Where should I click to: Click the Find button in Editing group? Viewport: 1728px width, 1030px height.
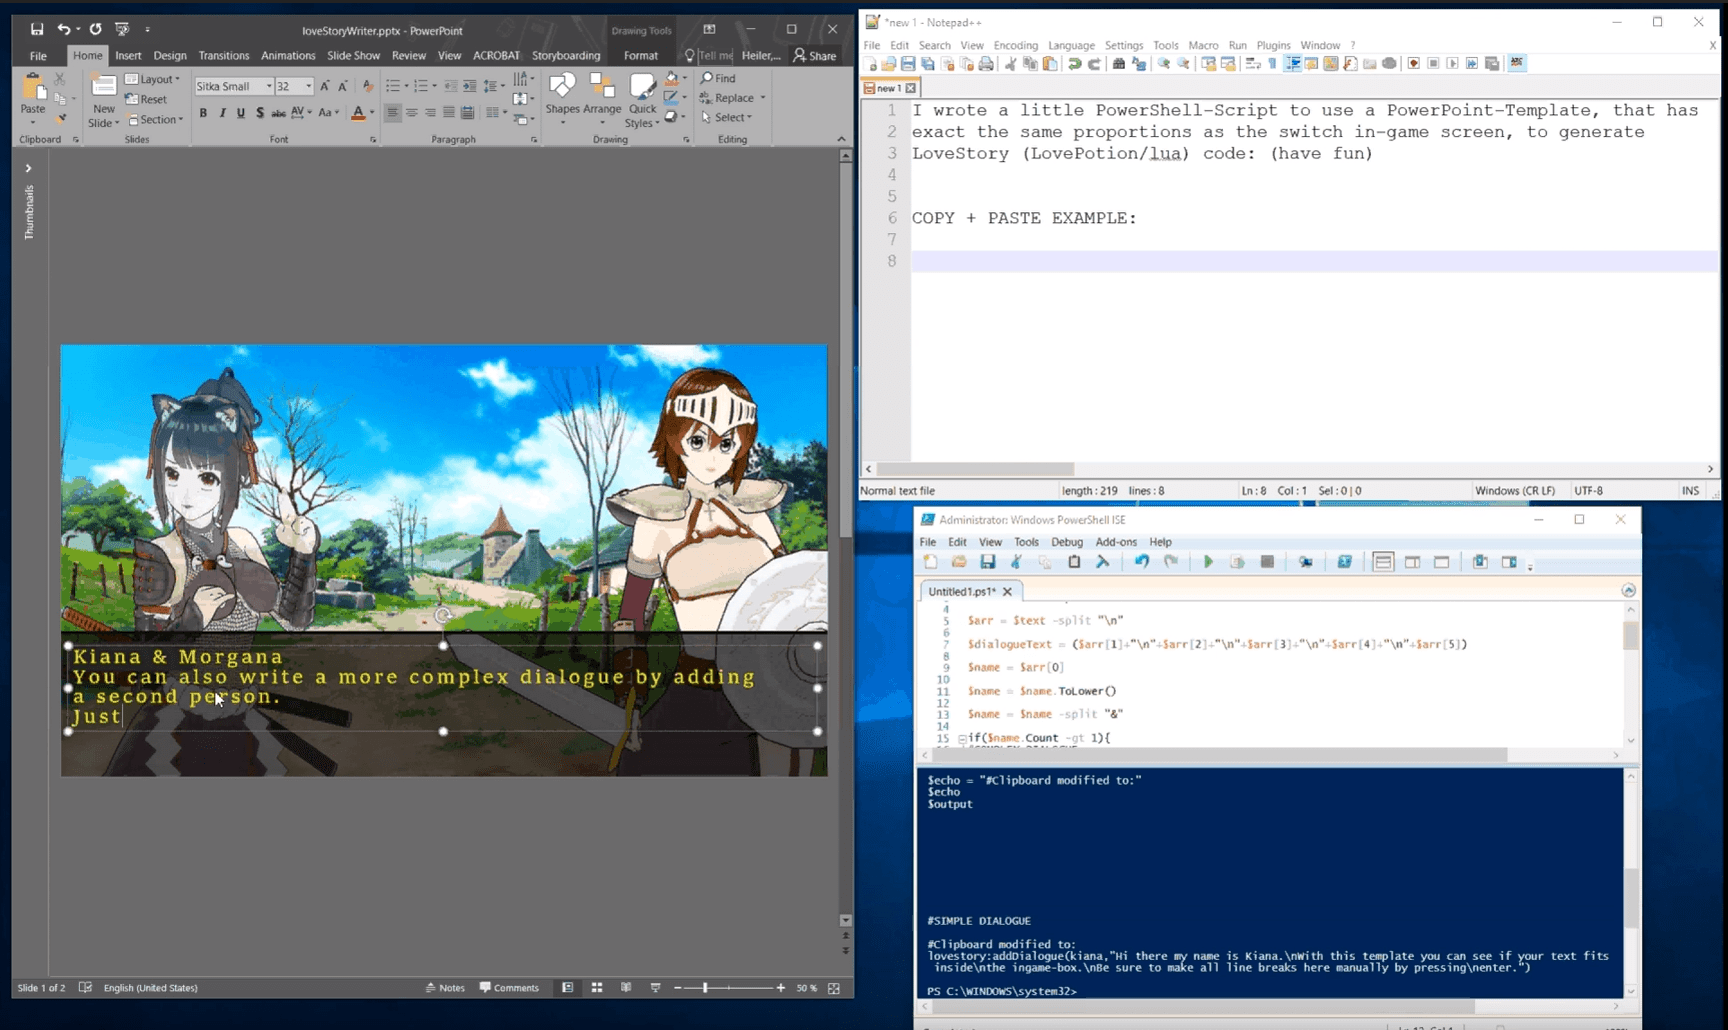point(718,78)
